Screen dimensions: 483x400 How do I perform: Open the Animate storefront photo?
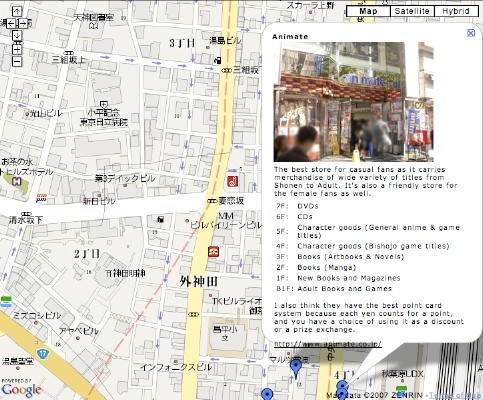[354, 102]
